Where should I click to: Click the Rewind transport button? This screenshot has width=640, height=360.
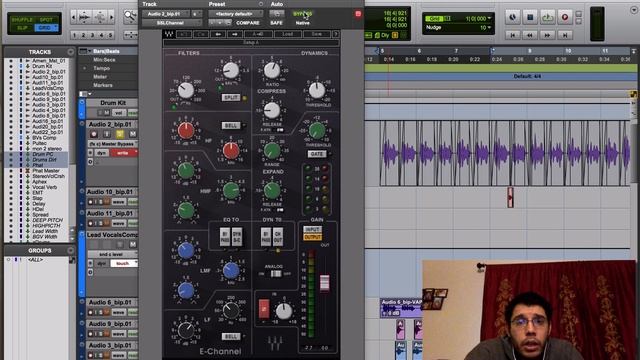point(530,36)
